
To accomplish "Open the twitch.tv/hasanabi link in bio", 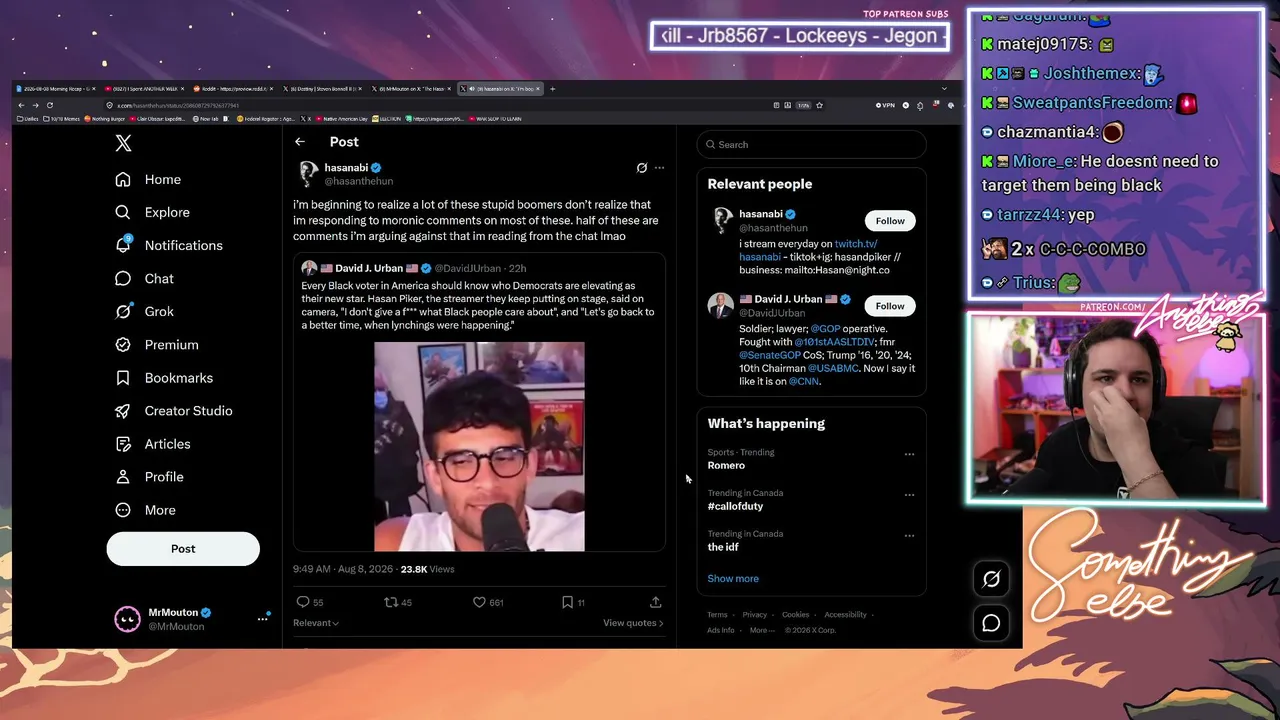I will [x=856, y=244].
